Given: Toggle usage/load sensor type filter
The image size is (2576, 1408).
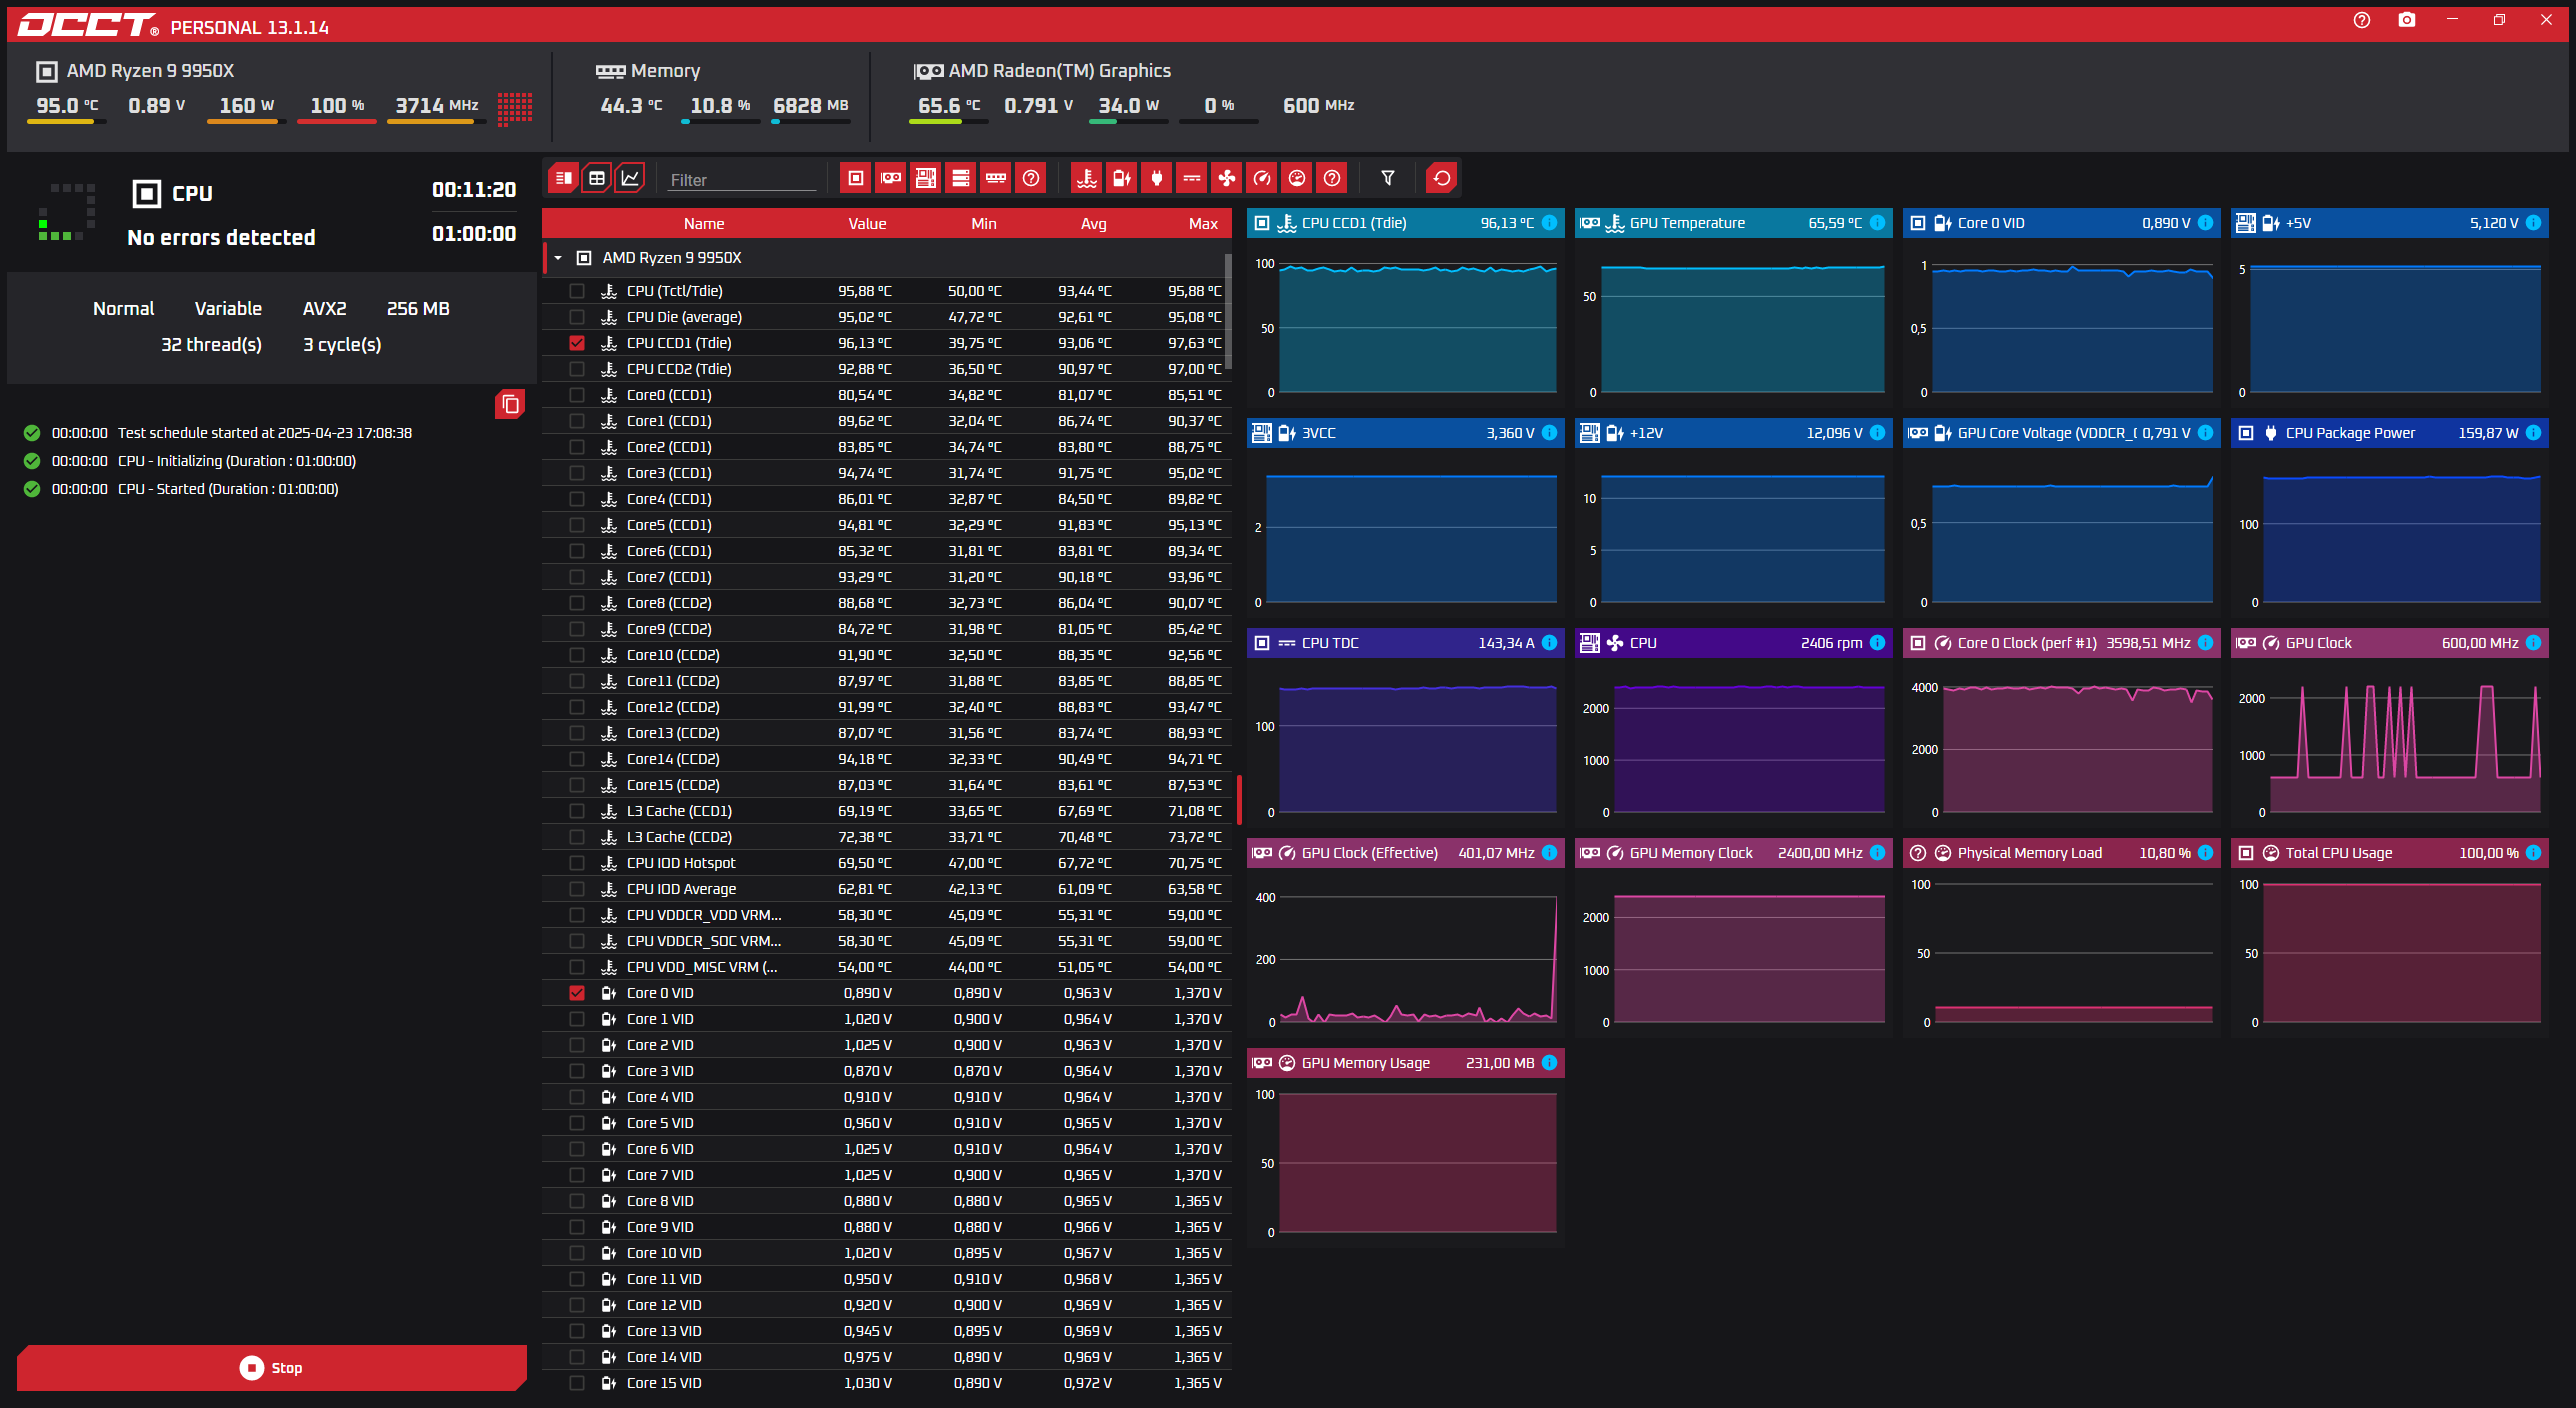Looking at the screenshot, I should [1297, 178].
